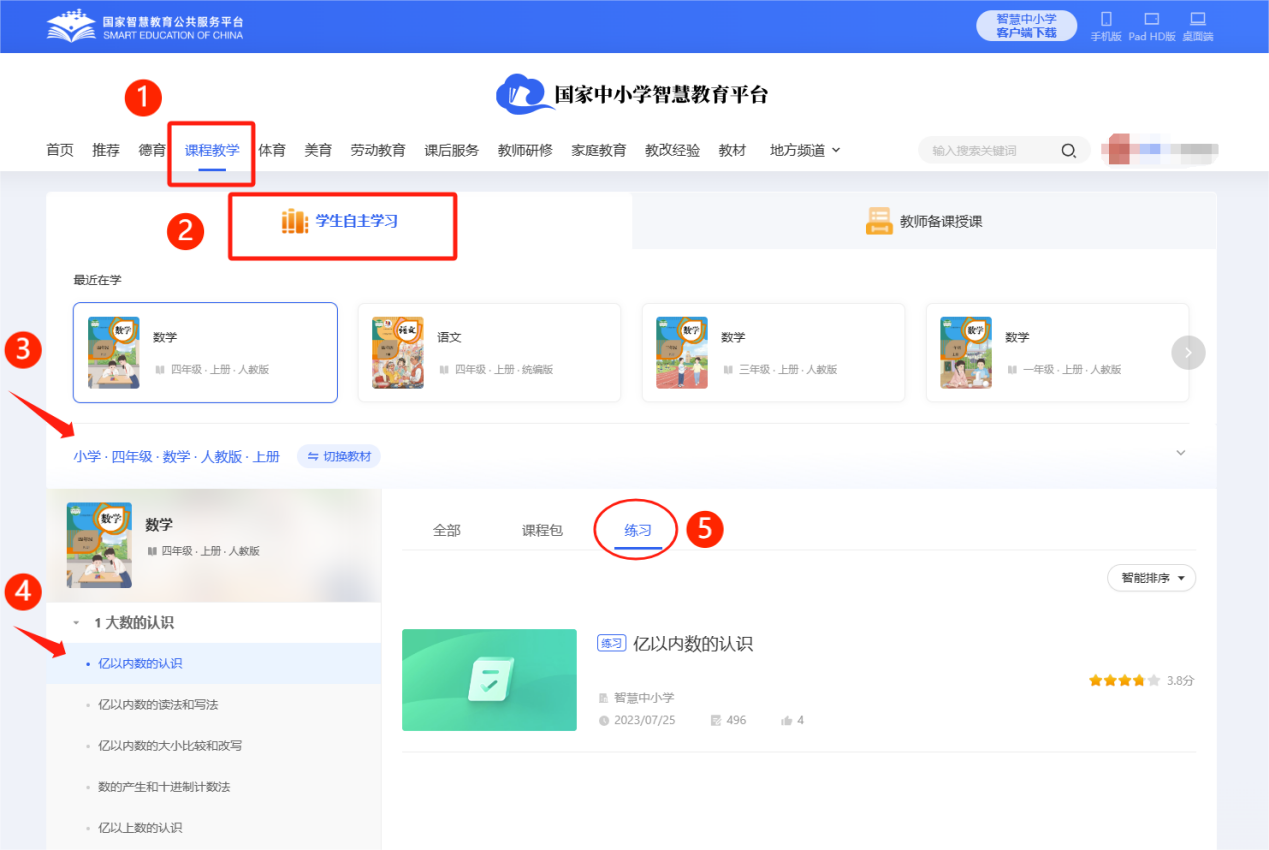Click the 切换教材 switch textbook button
This screenshot has width=1269, height=850.
click(339, 456)
